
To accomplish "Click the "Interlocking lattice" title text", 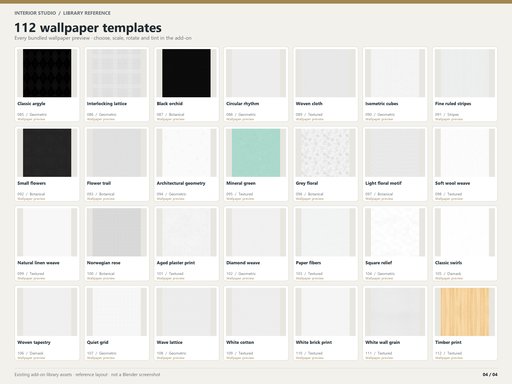I will pos(107,104).
